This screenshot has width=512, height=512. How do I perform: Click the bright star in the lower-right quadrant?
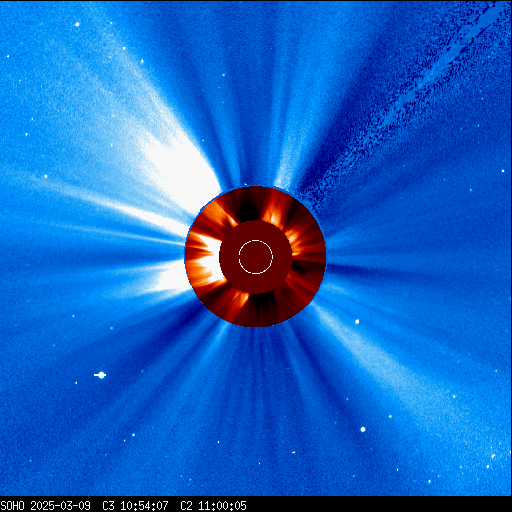point(363,429)
